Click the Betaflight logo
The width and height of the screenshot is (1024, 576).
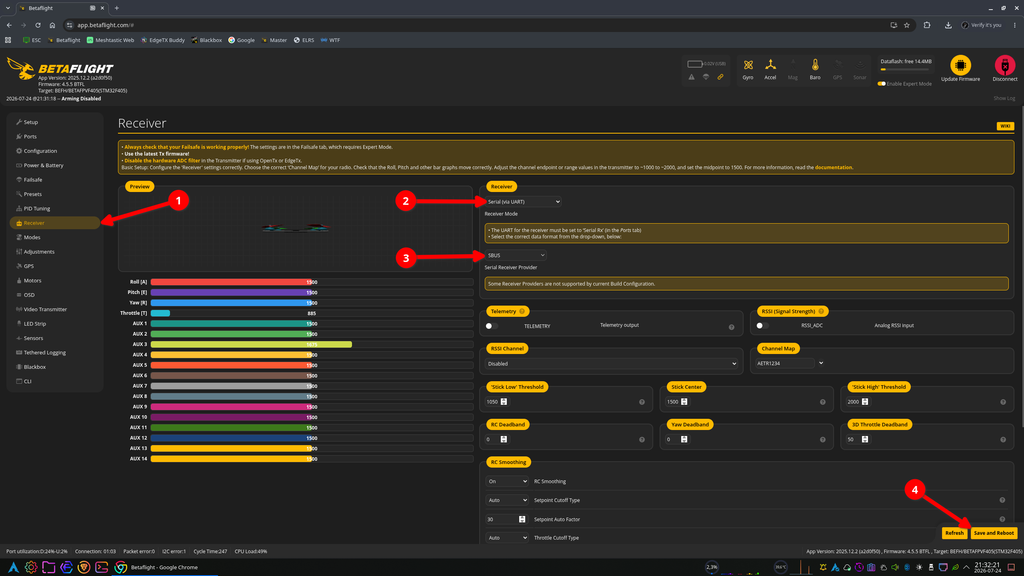point(60,69)
